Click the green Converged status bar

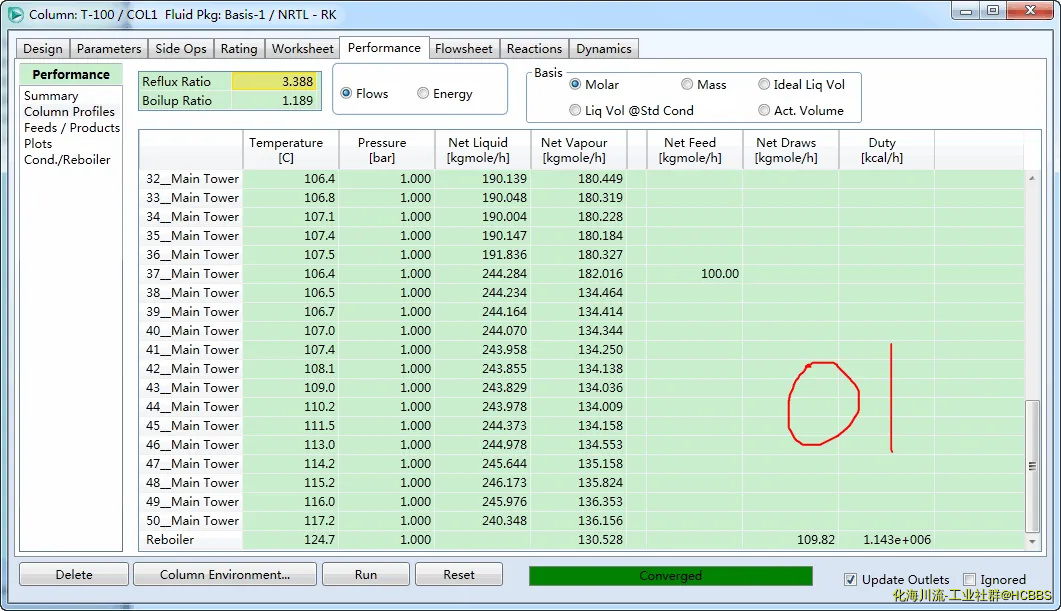pyautogui.click(x=671, y=576)
